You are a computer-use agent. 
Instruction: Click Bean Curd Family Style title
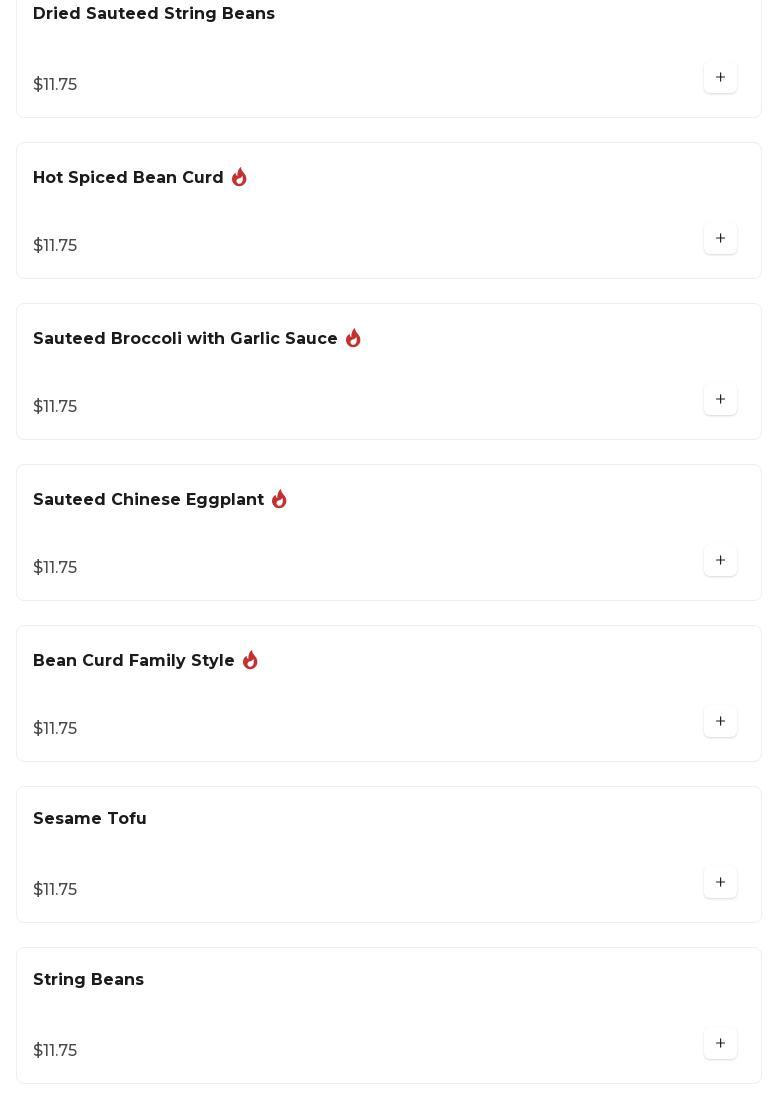[134, 661]
